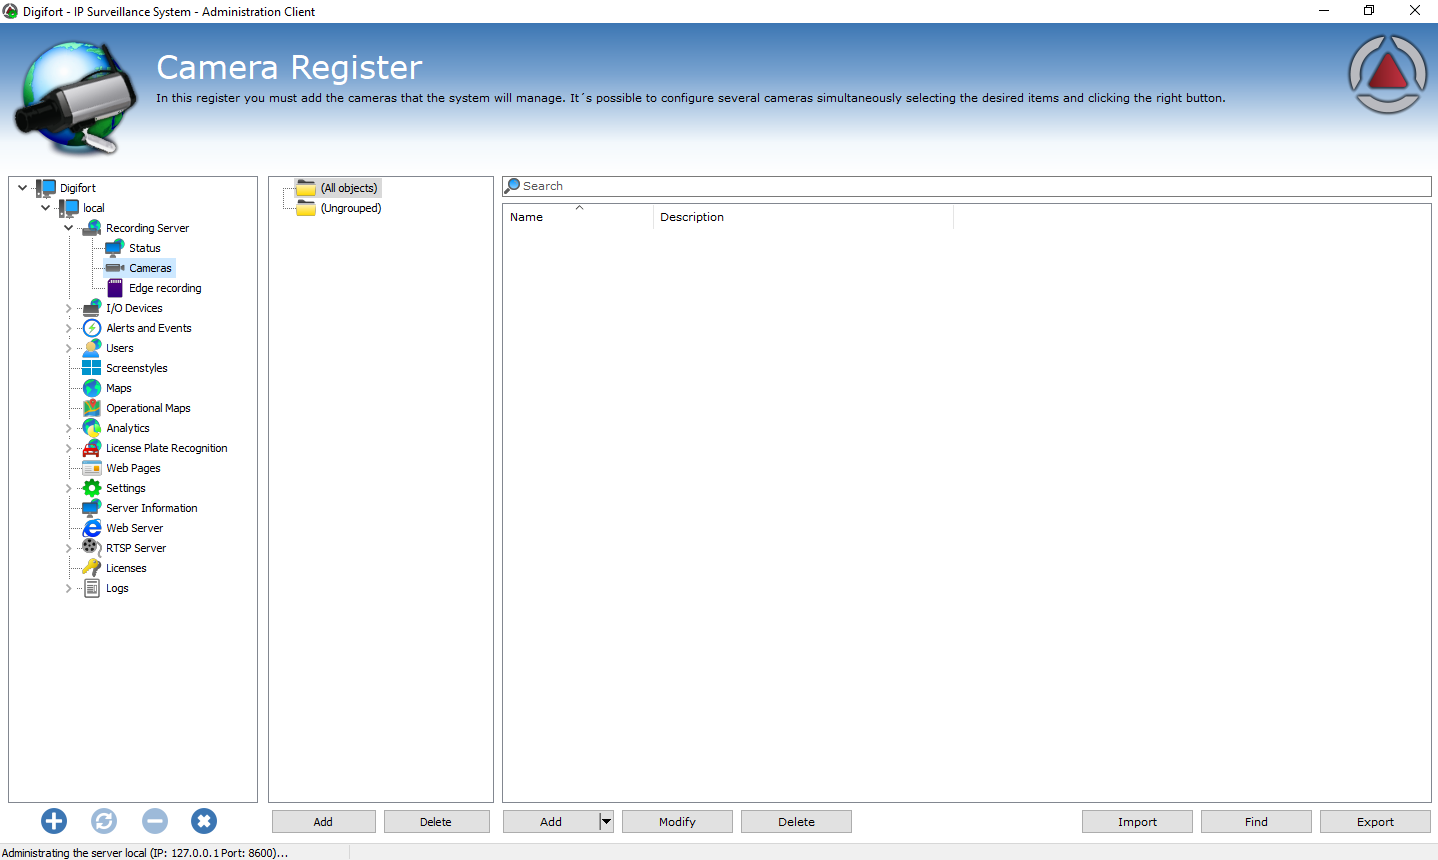1438x860 pixels.
Task: Collapse the Recording Server node
Action: pos(68,228)
